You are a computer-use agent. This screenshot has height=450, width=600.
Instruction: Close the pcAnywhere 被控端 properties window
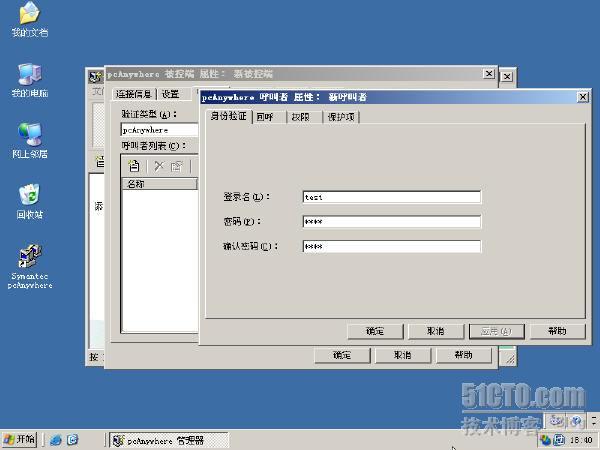[x=489, y=73]
